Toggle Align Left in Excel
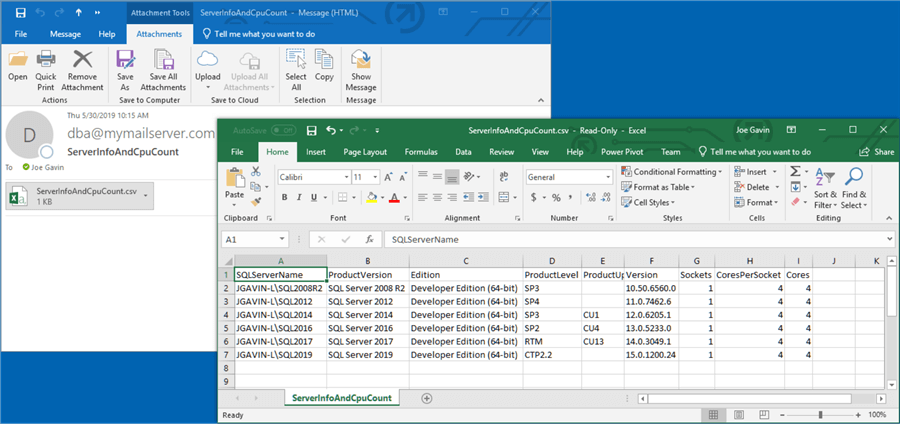Image resolution: width=900 pixels, height=424 pixels. coord(423,197)
